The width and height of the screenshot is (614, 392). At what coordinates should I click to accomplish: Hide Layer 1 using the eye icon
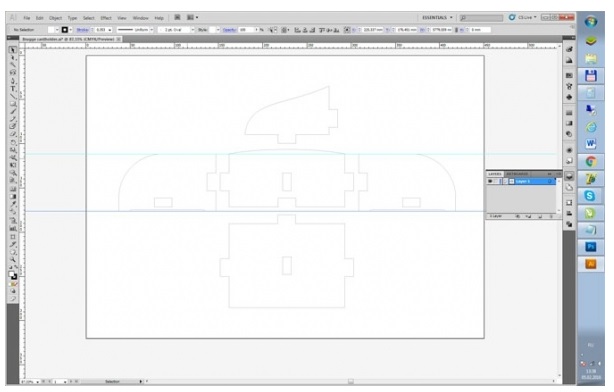click(x=490, y=181)
